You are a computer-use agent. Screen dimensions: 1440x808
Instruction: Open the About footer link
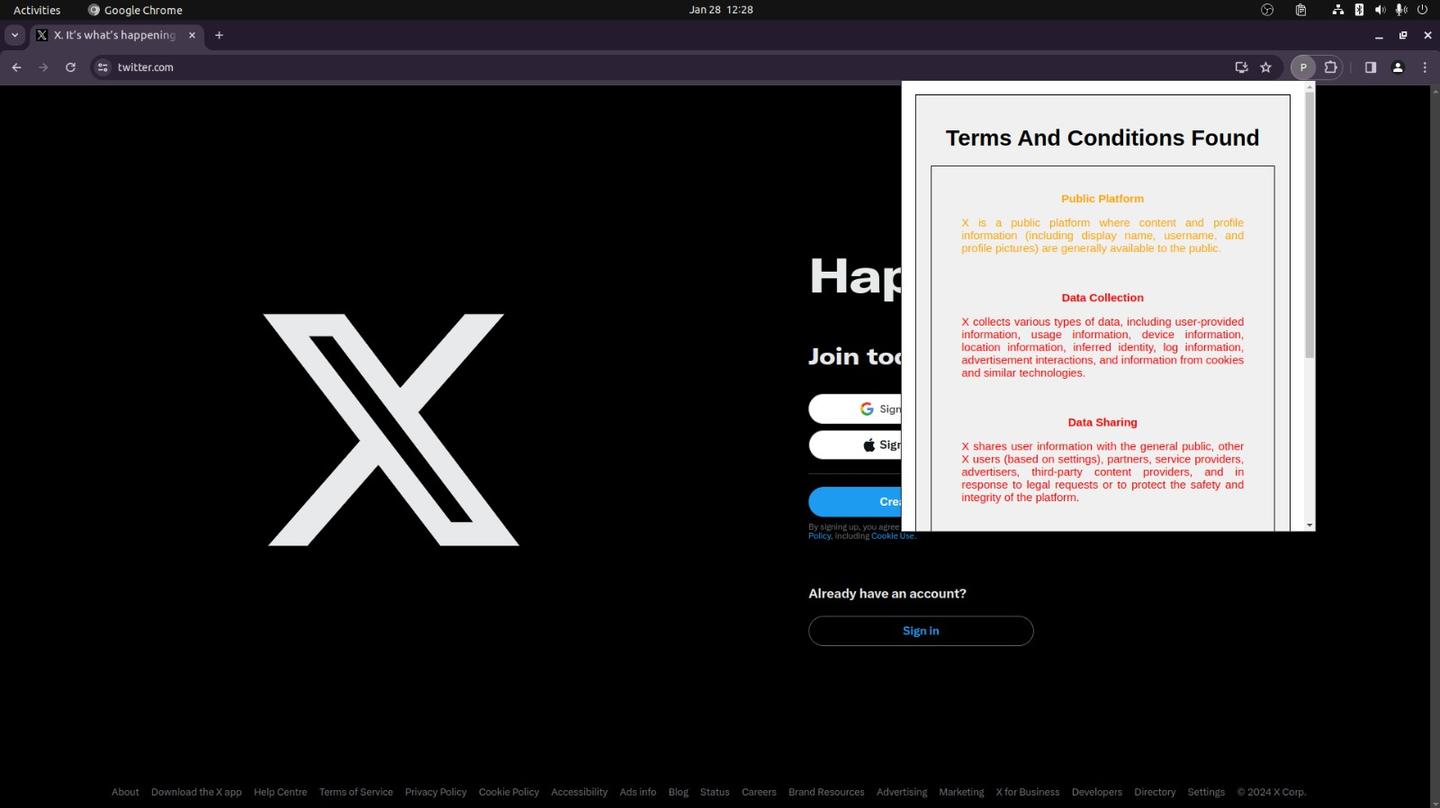pos(125,792)
